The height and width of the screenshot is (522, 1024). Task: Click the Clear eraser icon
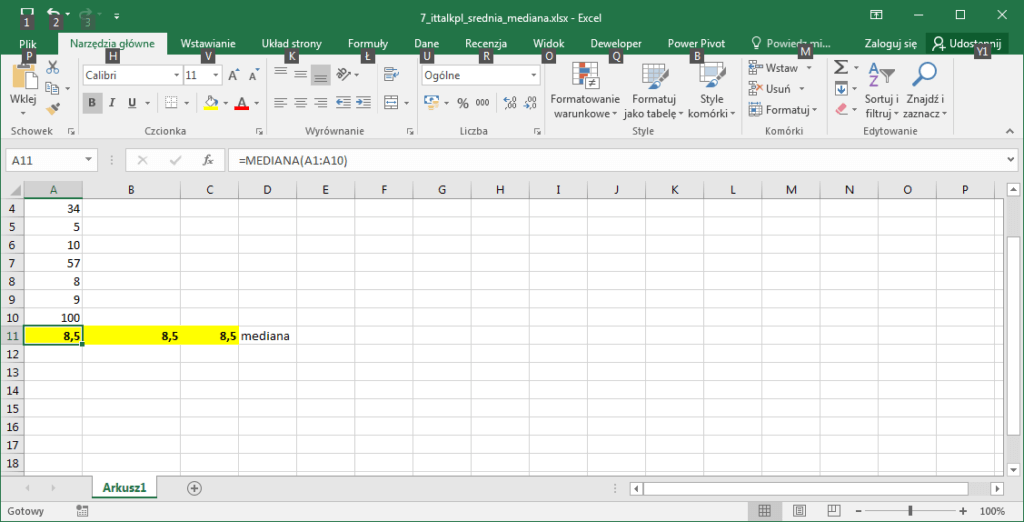coord(841,109)
